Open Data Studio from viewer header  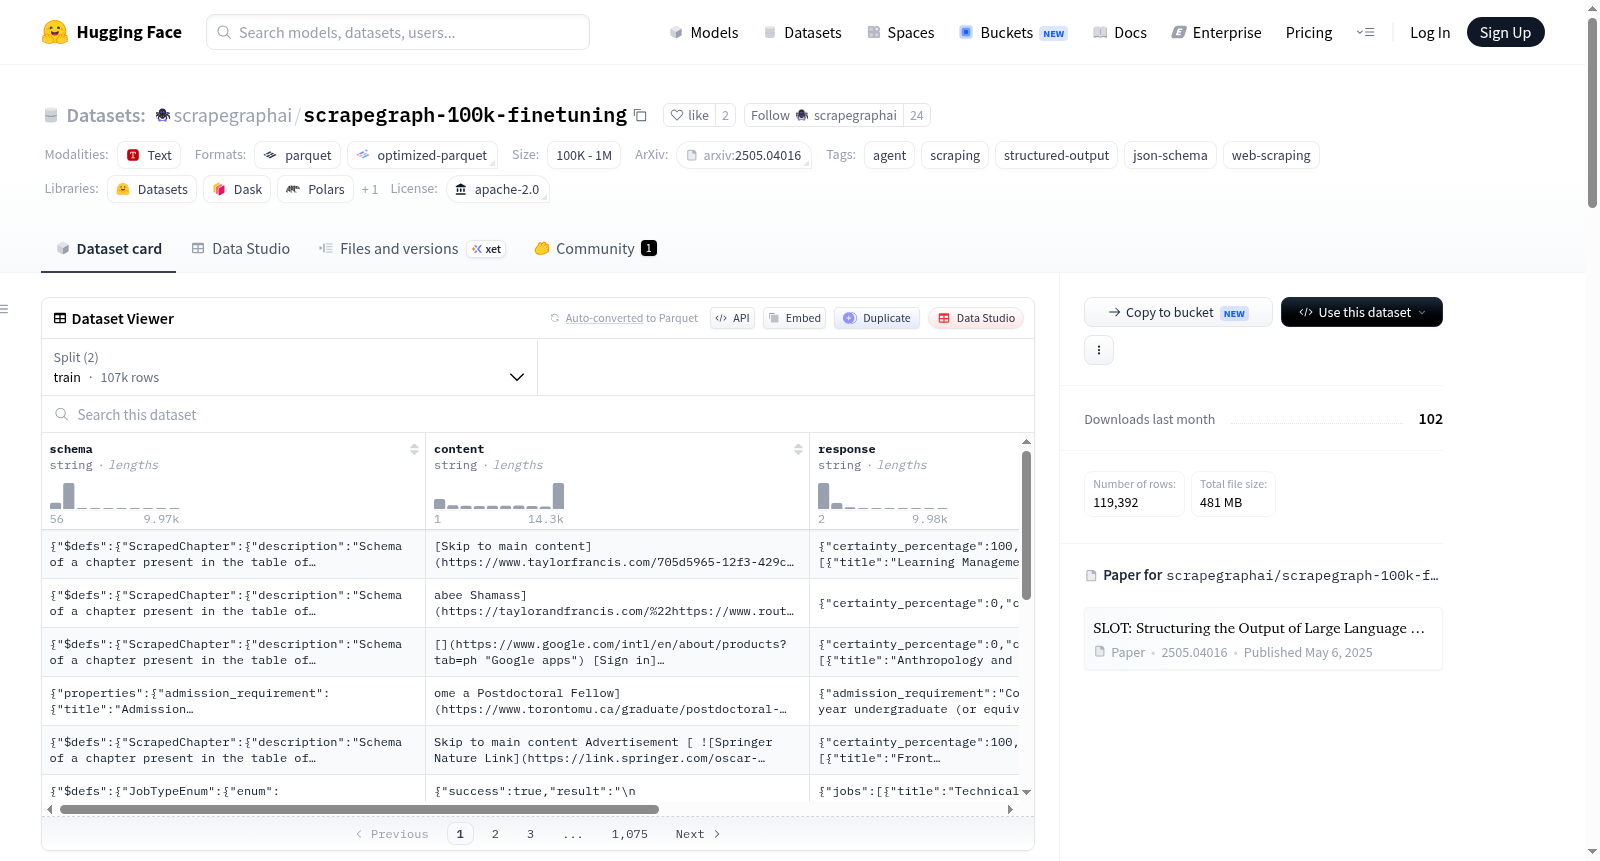click(x=976, y=318)
